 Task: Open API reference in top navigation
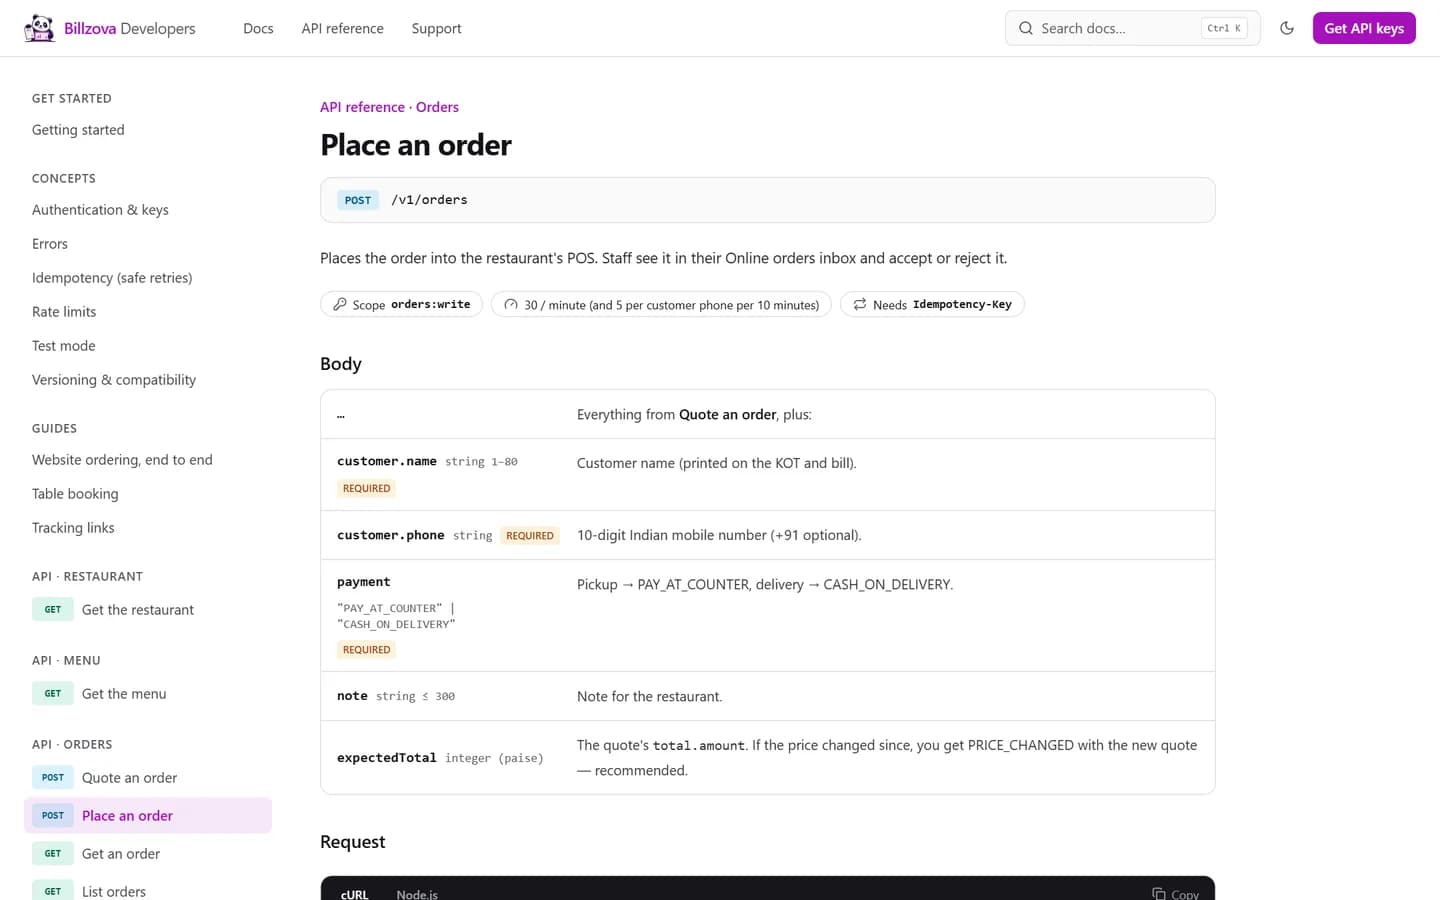[342, 28]
